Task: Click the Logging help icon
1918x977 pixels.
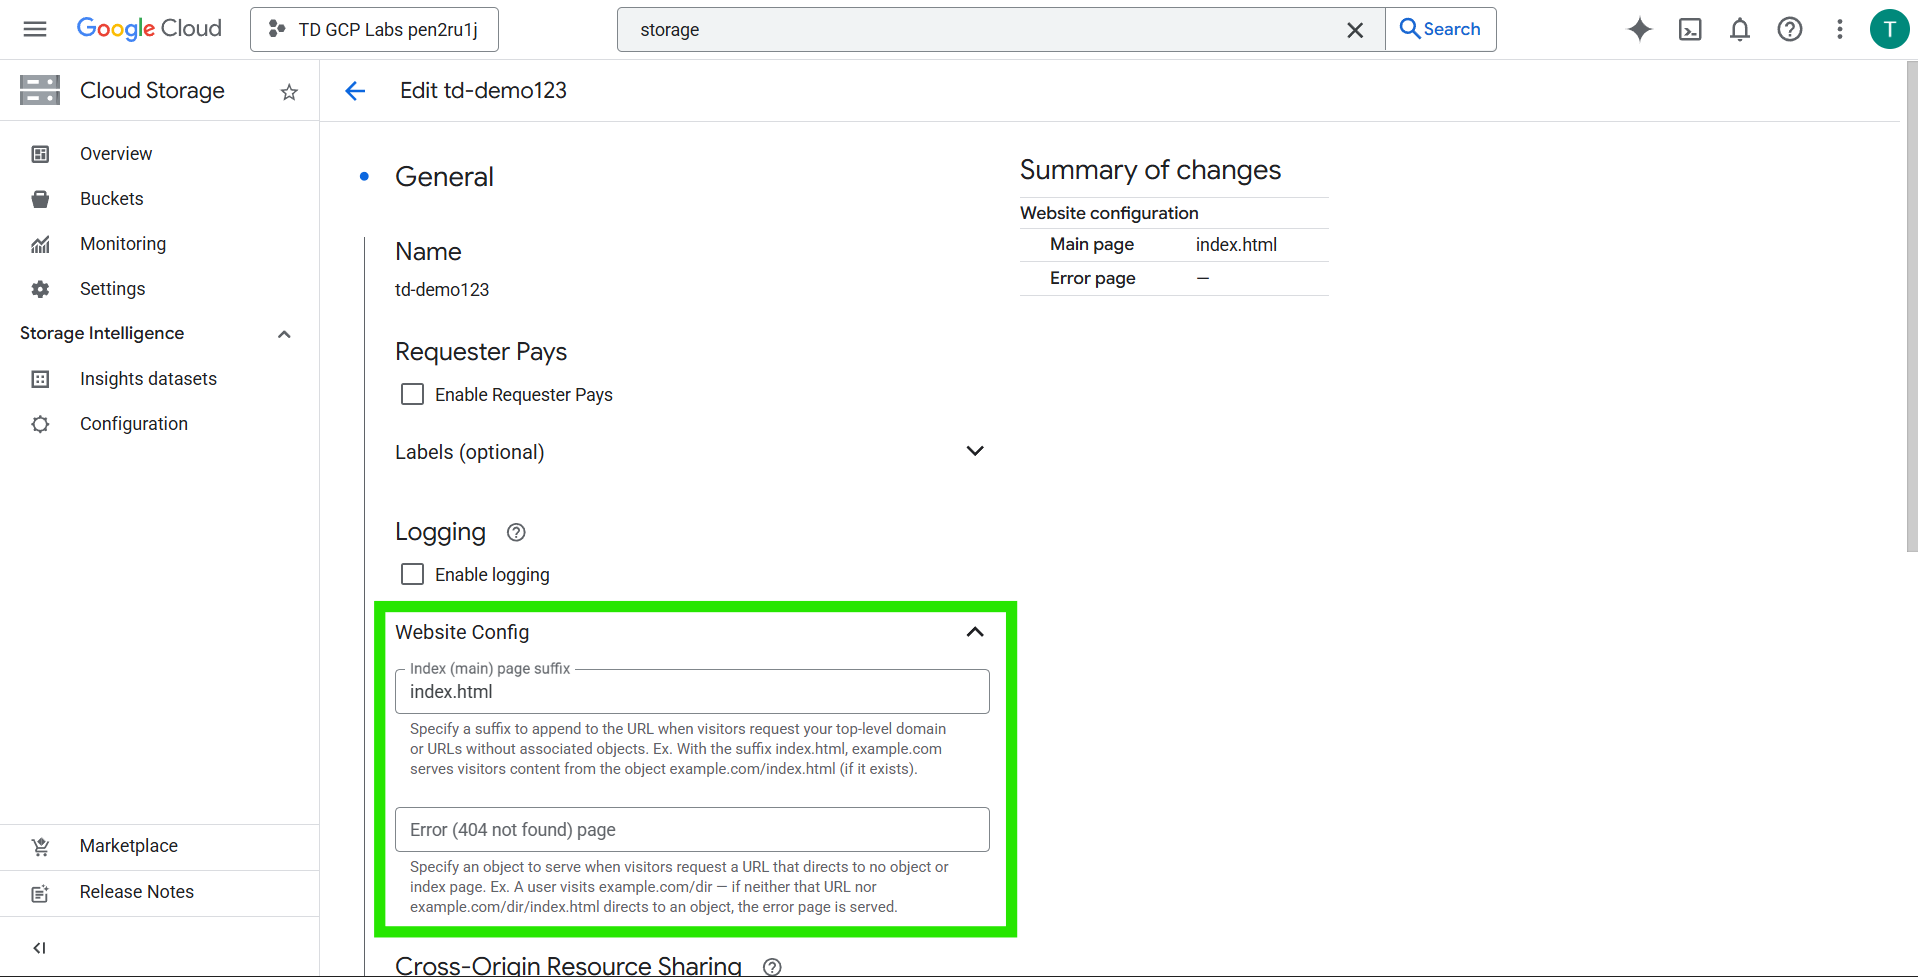Action: (x=516, y=533)
